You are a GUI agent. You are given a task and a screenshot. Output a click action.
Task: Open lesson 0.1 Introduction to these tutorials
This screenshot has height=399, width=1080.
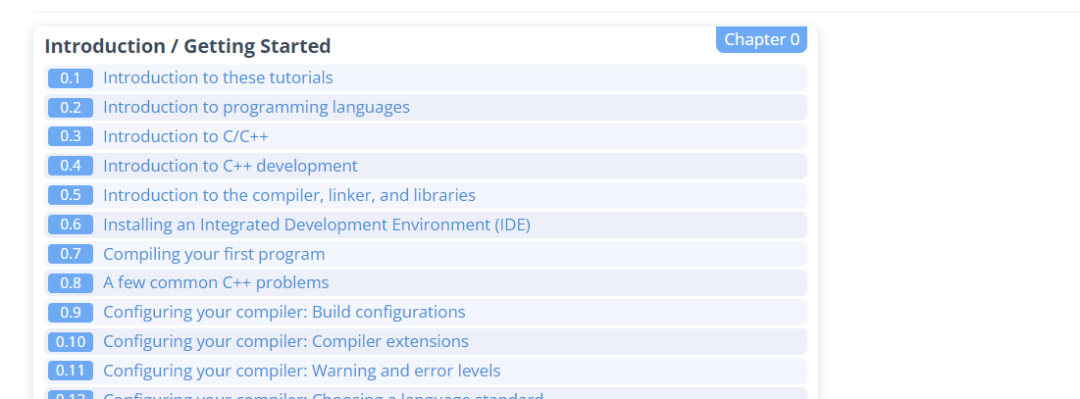tap(218, 78)
